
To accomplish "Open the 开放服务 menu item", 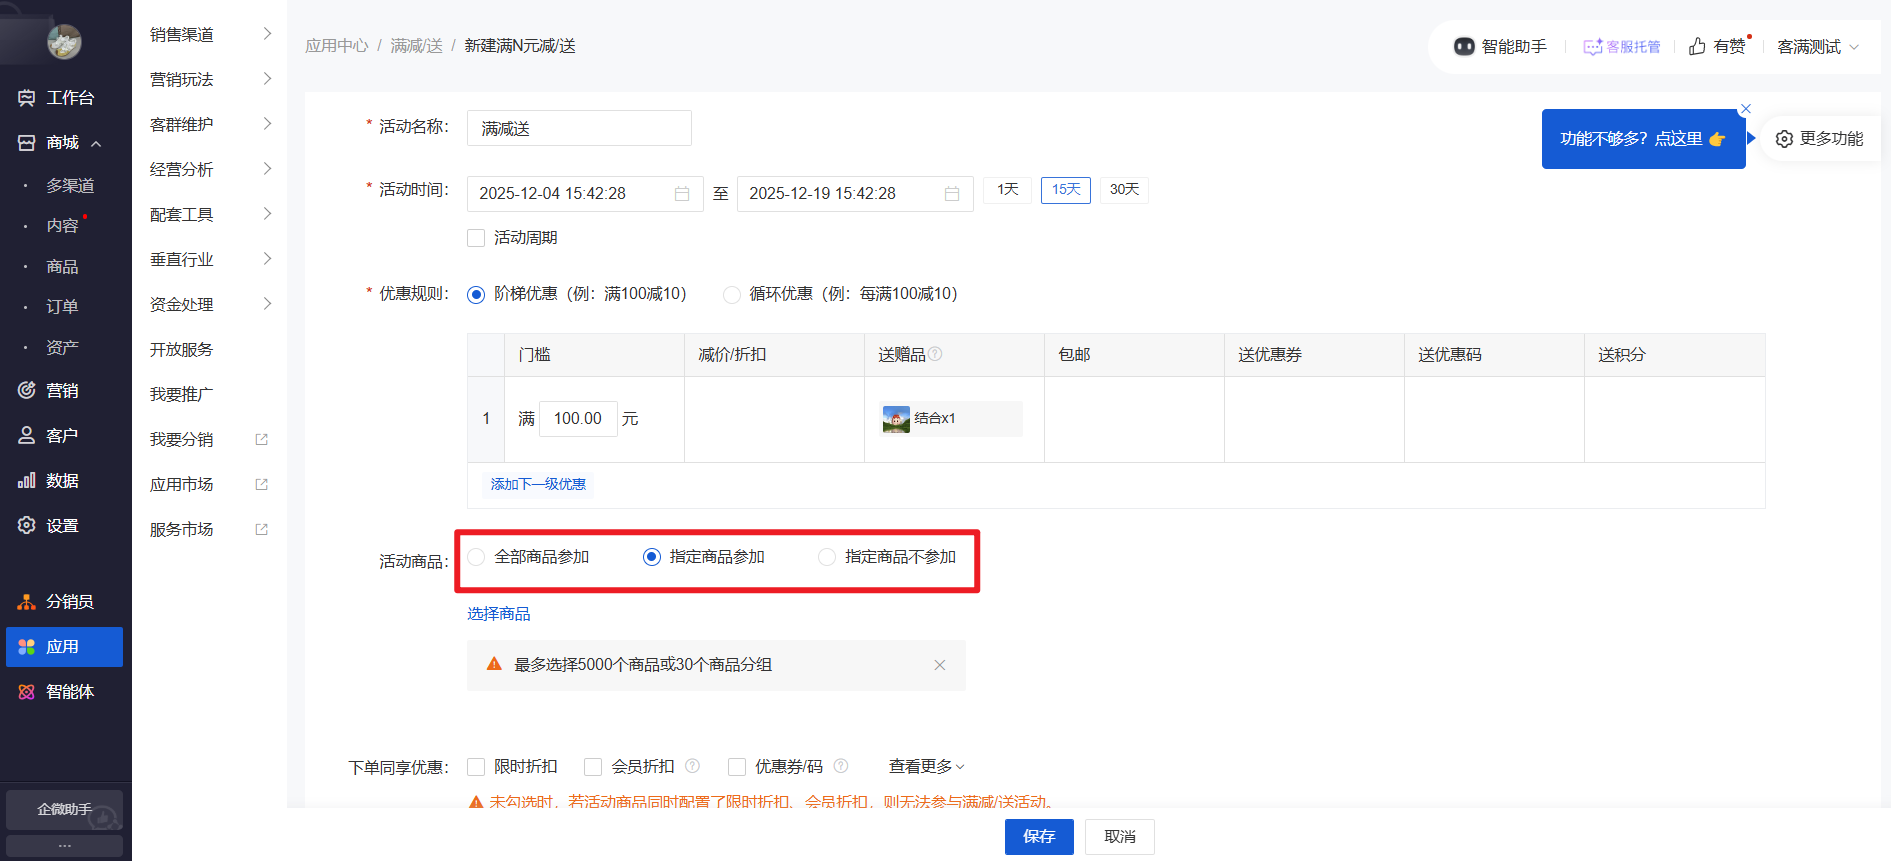I will (181, 349).
